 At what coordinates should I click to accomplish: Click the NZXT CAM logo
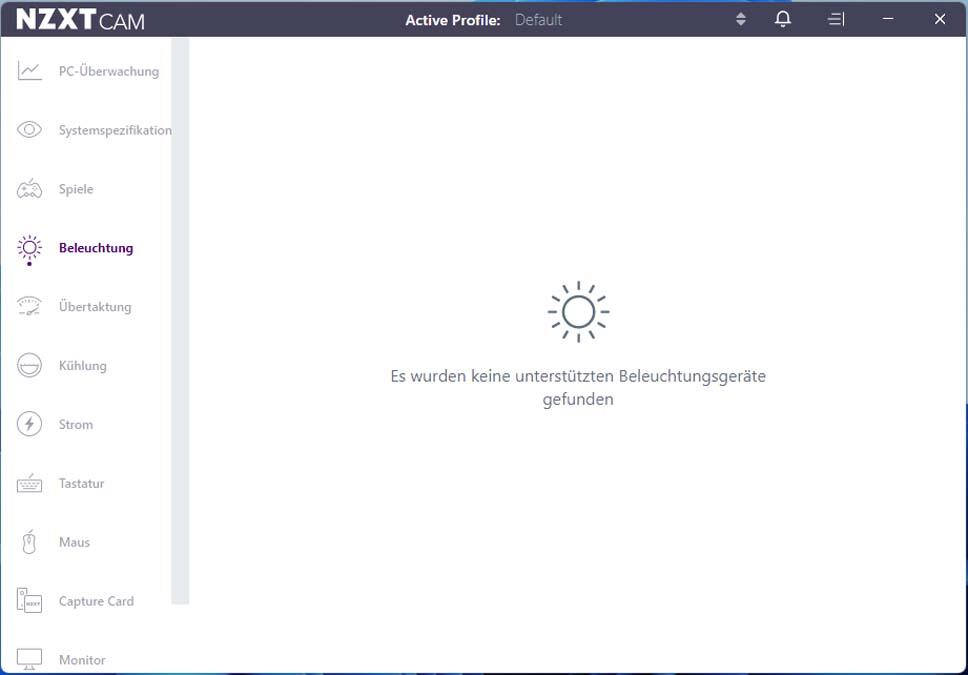pos(80,19)
